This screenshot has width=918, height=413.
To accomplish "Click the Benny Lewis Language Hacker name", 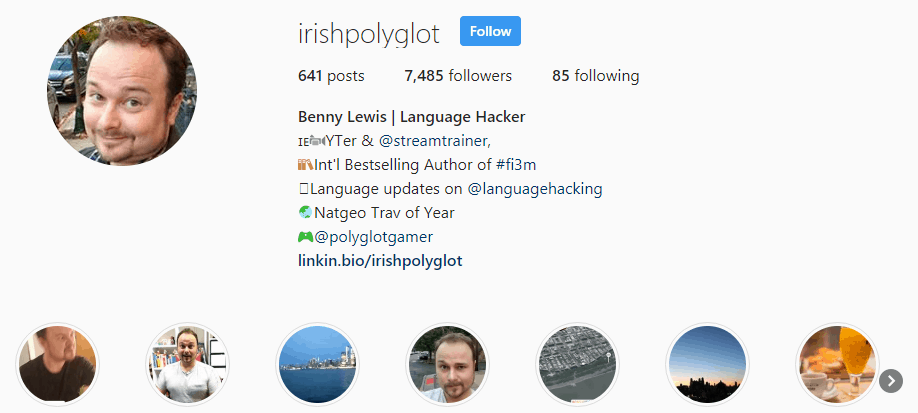I will coord(412,117).
